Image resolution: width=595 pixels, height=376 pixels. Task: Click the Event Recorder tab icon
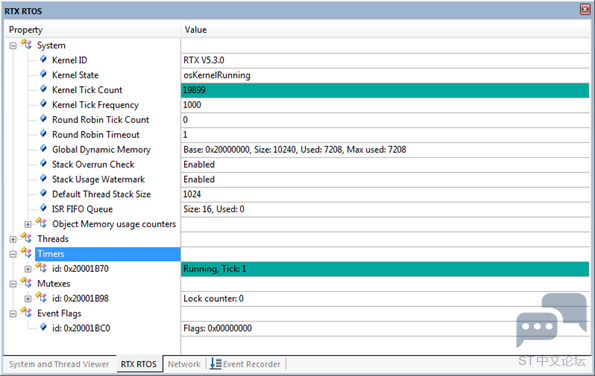216,363
